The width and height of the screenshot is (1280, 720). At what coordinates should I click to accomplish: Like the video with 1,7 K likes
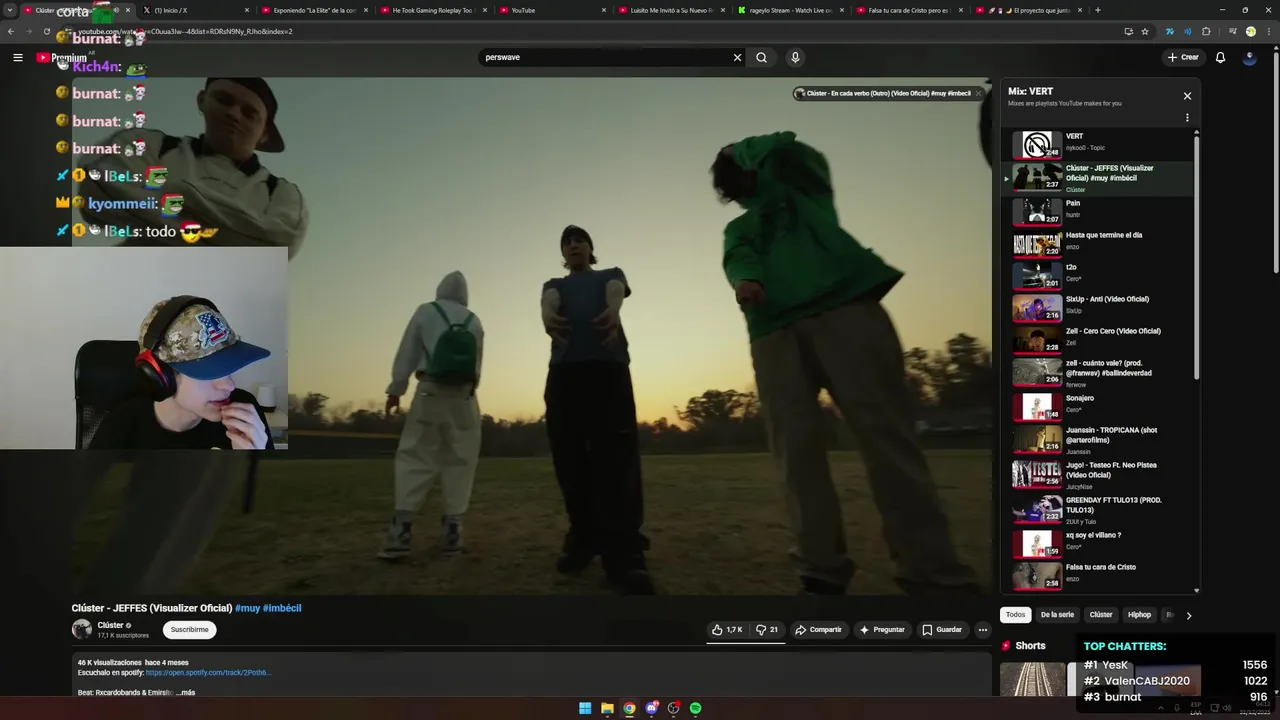point(727,630)
